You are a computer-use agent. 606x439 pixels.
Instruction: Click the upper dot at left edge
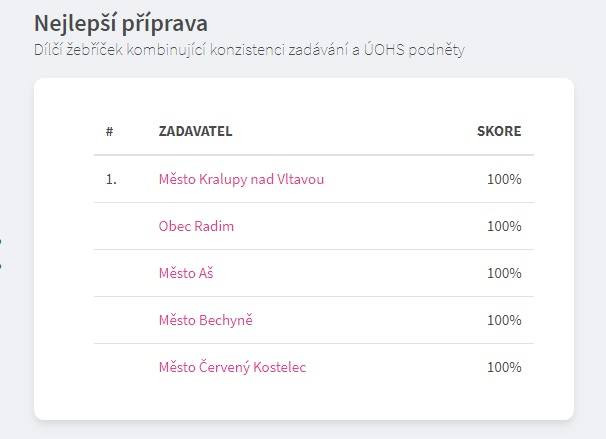click(x=1, y=242)
